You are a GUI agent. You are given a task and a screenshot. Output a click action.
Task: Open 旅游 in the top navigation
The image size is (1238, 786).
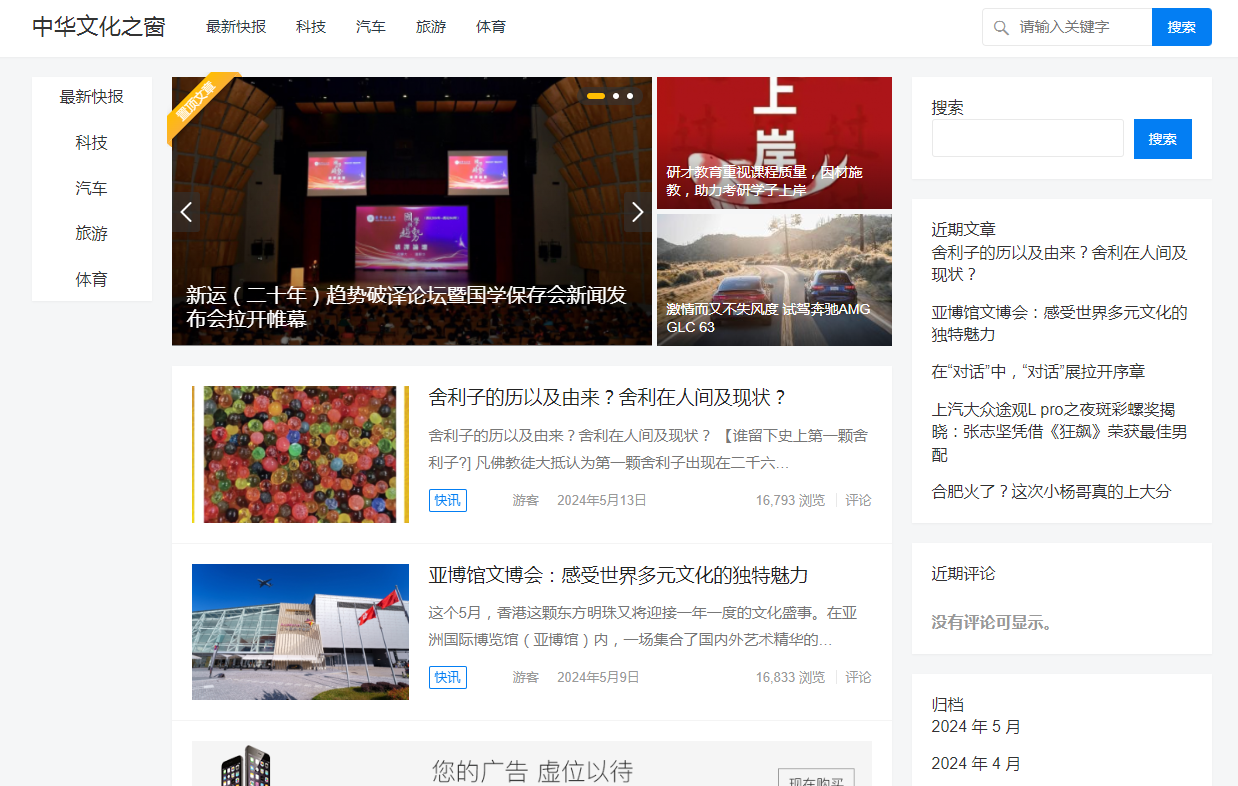click(431, 27)
